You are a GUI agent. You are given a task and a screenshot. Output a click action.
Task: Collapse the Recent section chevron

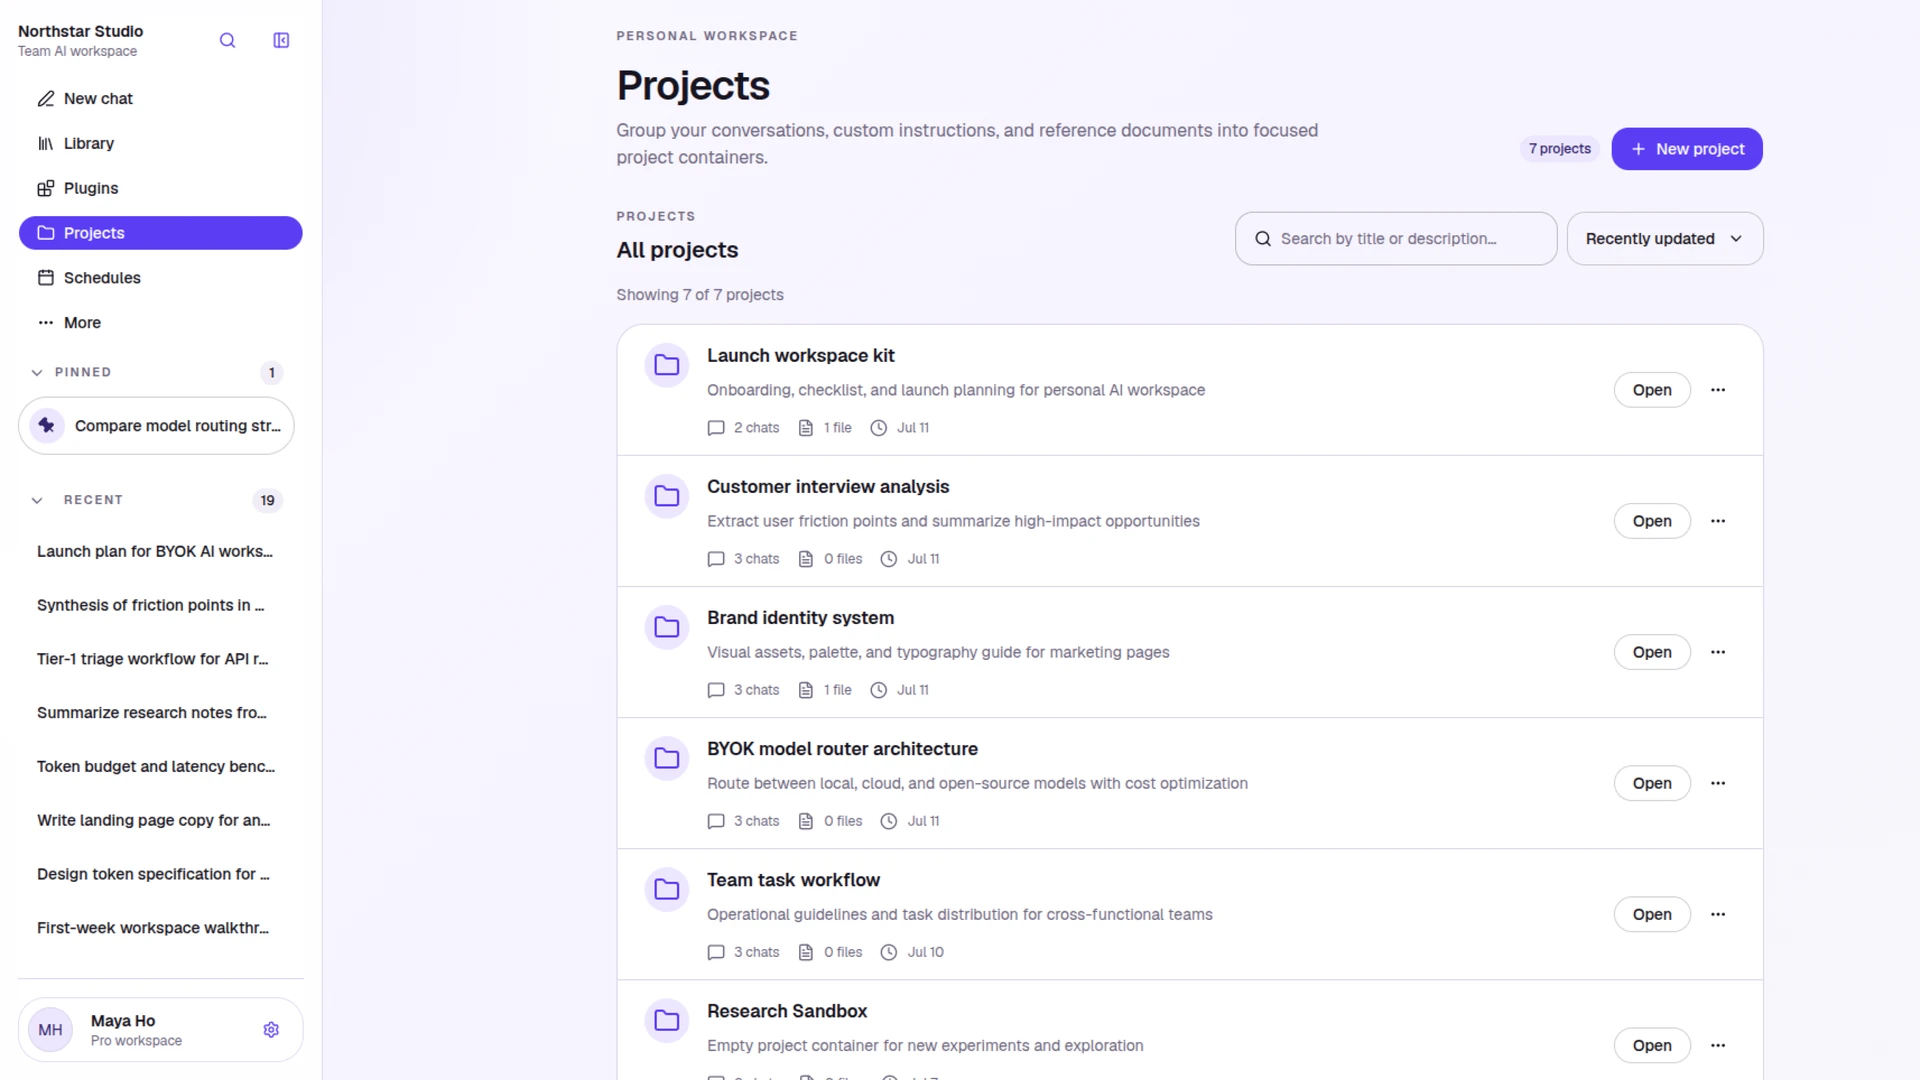click(37, 501)
